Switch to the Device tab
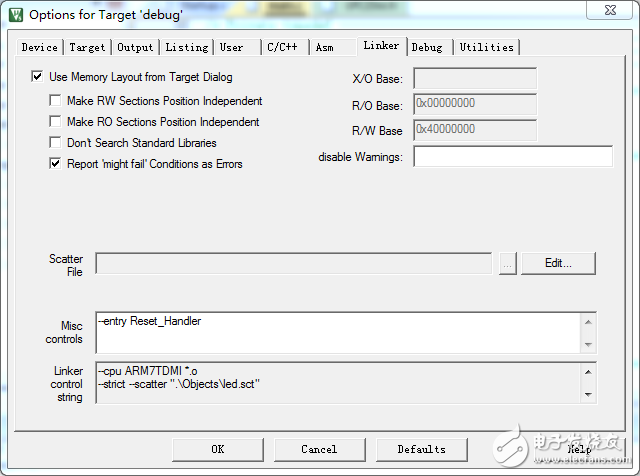 pos(40,47)
